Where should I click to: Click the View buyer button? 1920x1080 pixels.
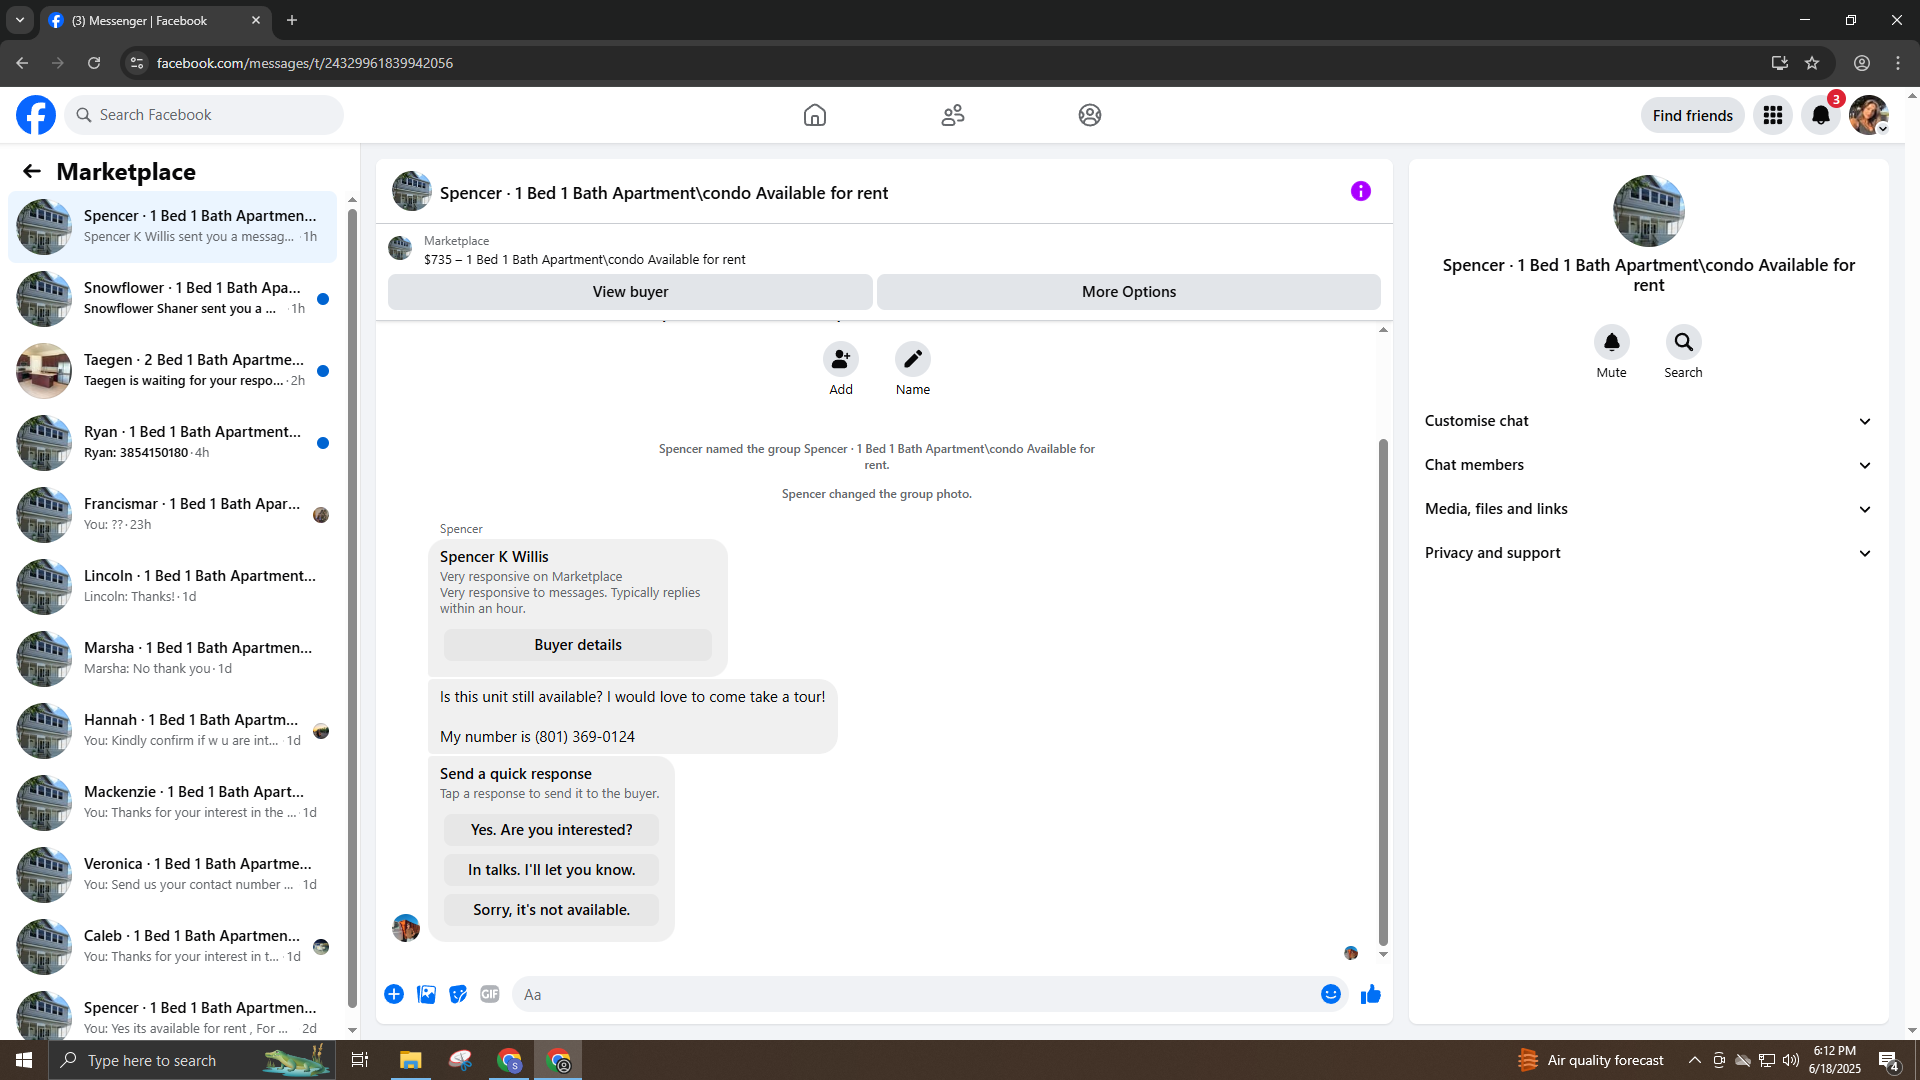coord(630,292)
